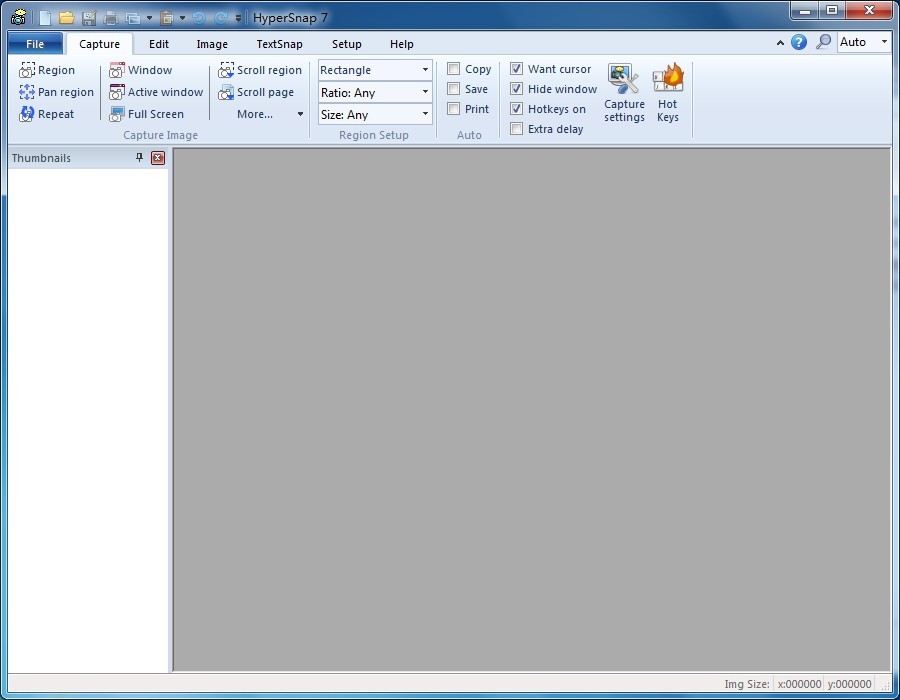
Task: Start an Active window capture
Action: pos(117,92)
